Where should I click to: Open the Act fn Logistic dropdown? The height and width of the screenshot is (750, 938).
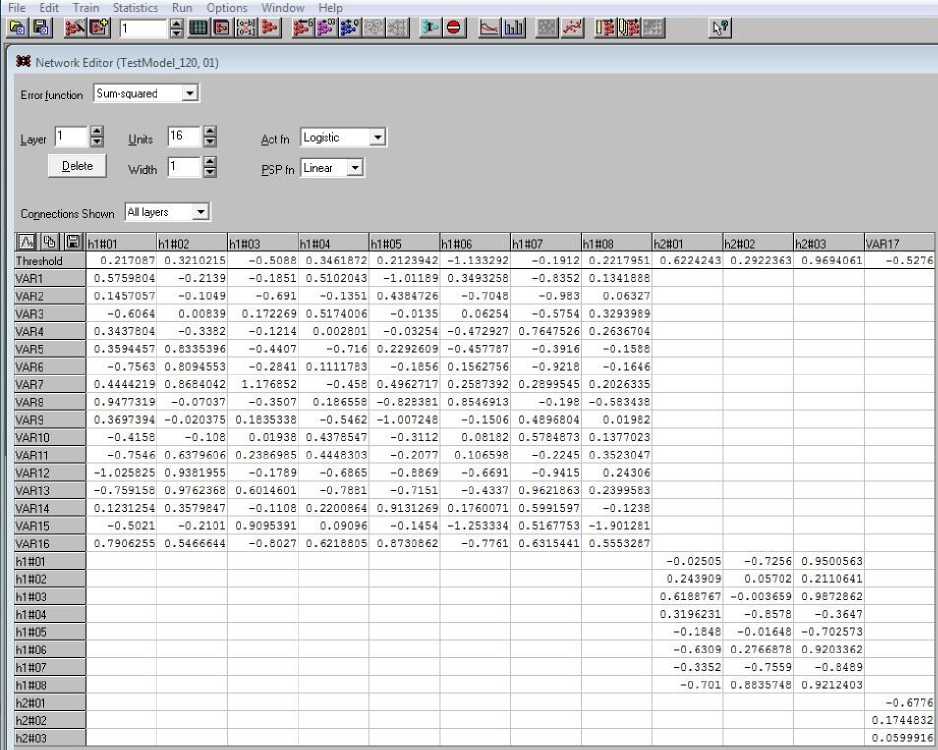[377, 138]
